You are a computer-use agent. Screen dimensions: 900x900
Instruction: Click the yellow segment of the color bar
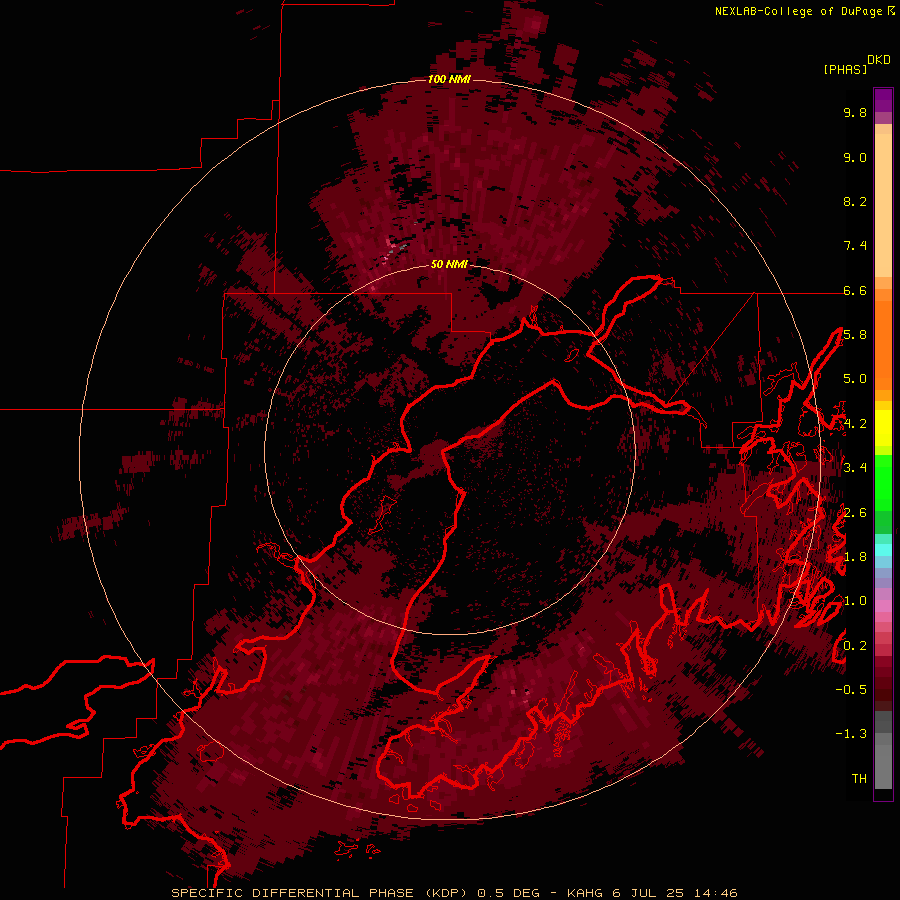(883, 428)
